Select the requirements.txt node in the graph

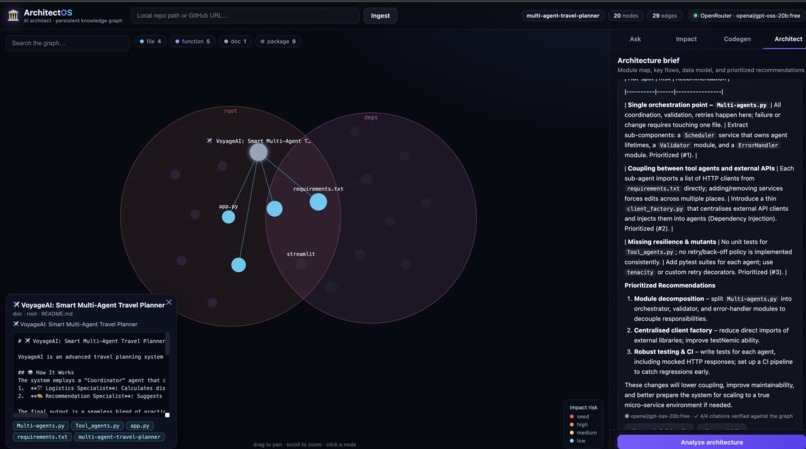pos(318,202)
